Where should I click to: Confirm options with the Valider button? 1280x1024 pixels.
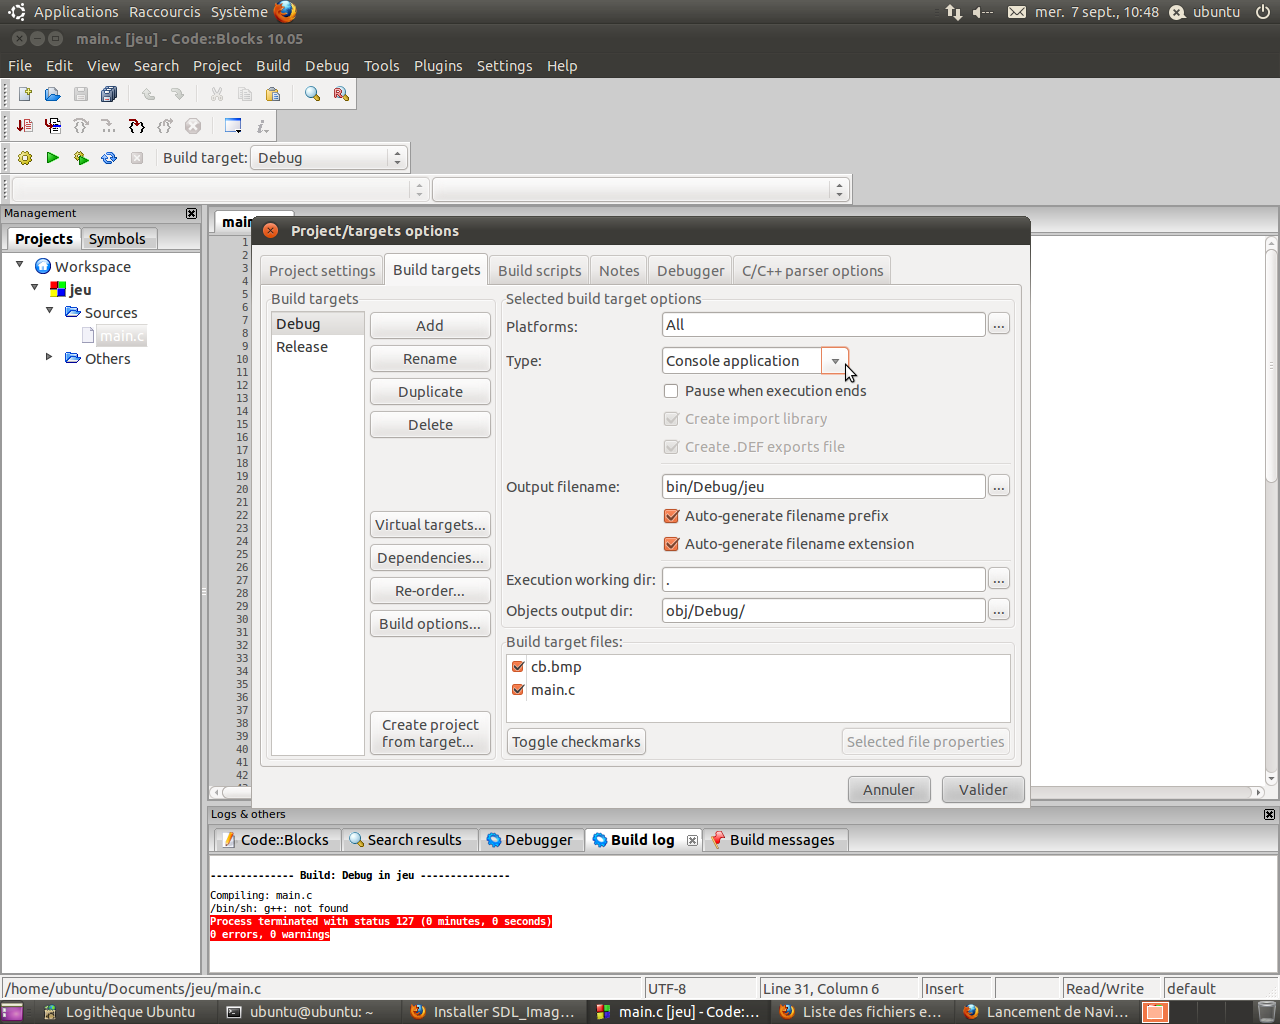click(982, 789)
